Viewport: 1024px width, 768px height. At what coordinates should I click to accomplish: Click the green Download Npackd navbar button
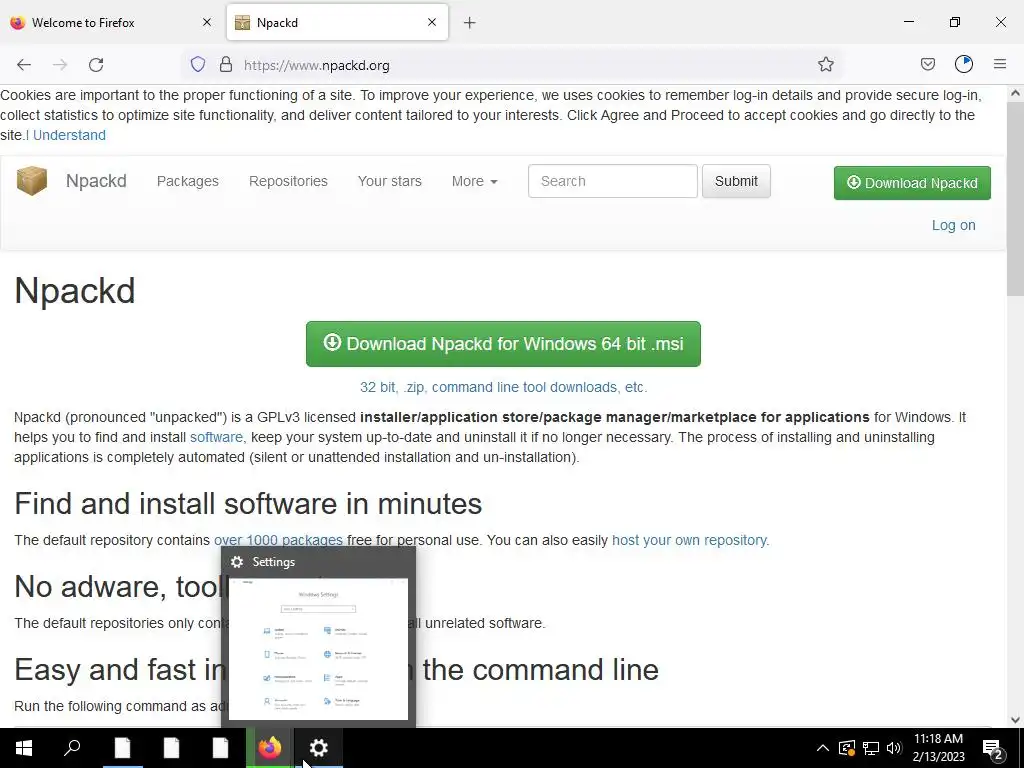[912, 183]
